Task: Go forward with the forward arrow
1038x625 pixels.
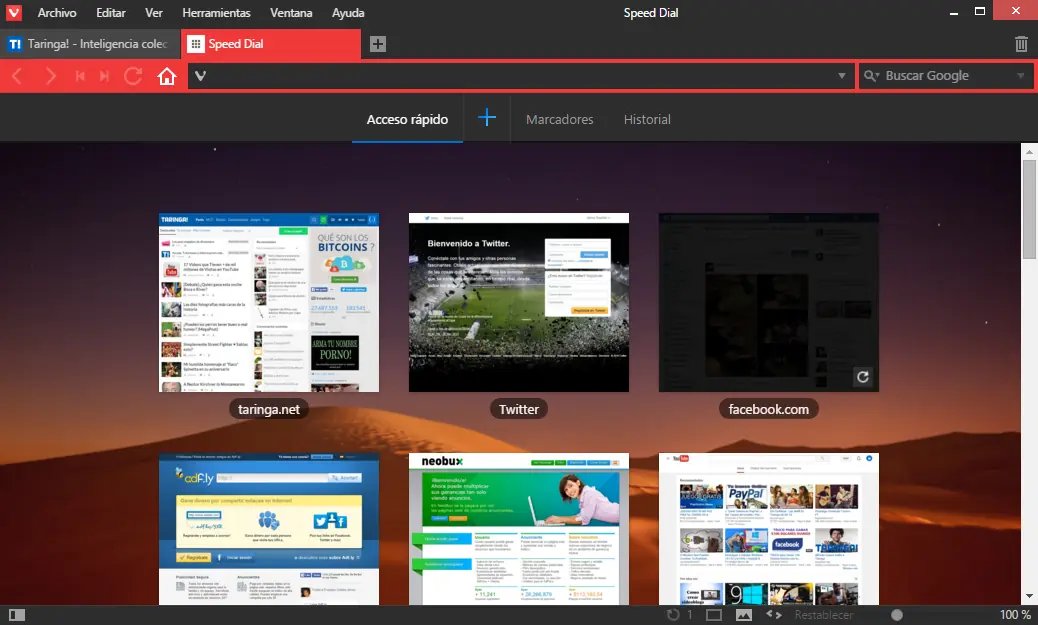Action: click(x=51, y=76)
